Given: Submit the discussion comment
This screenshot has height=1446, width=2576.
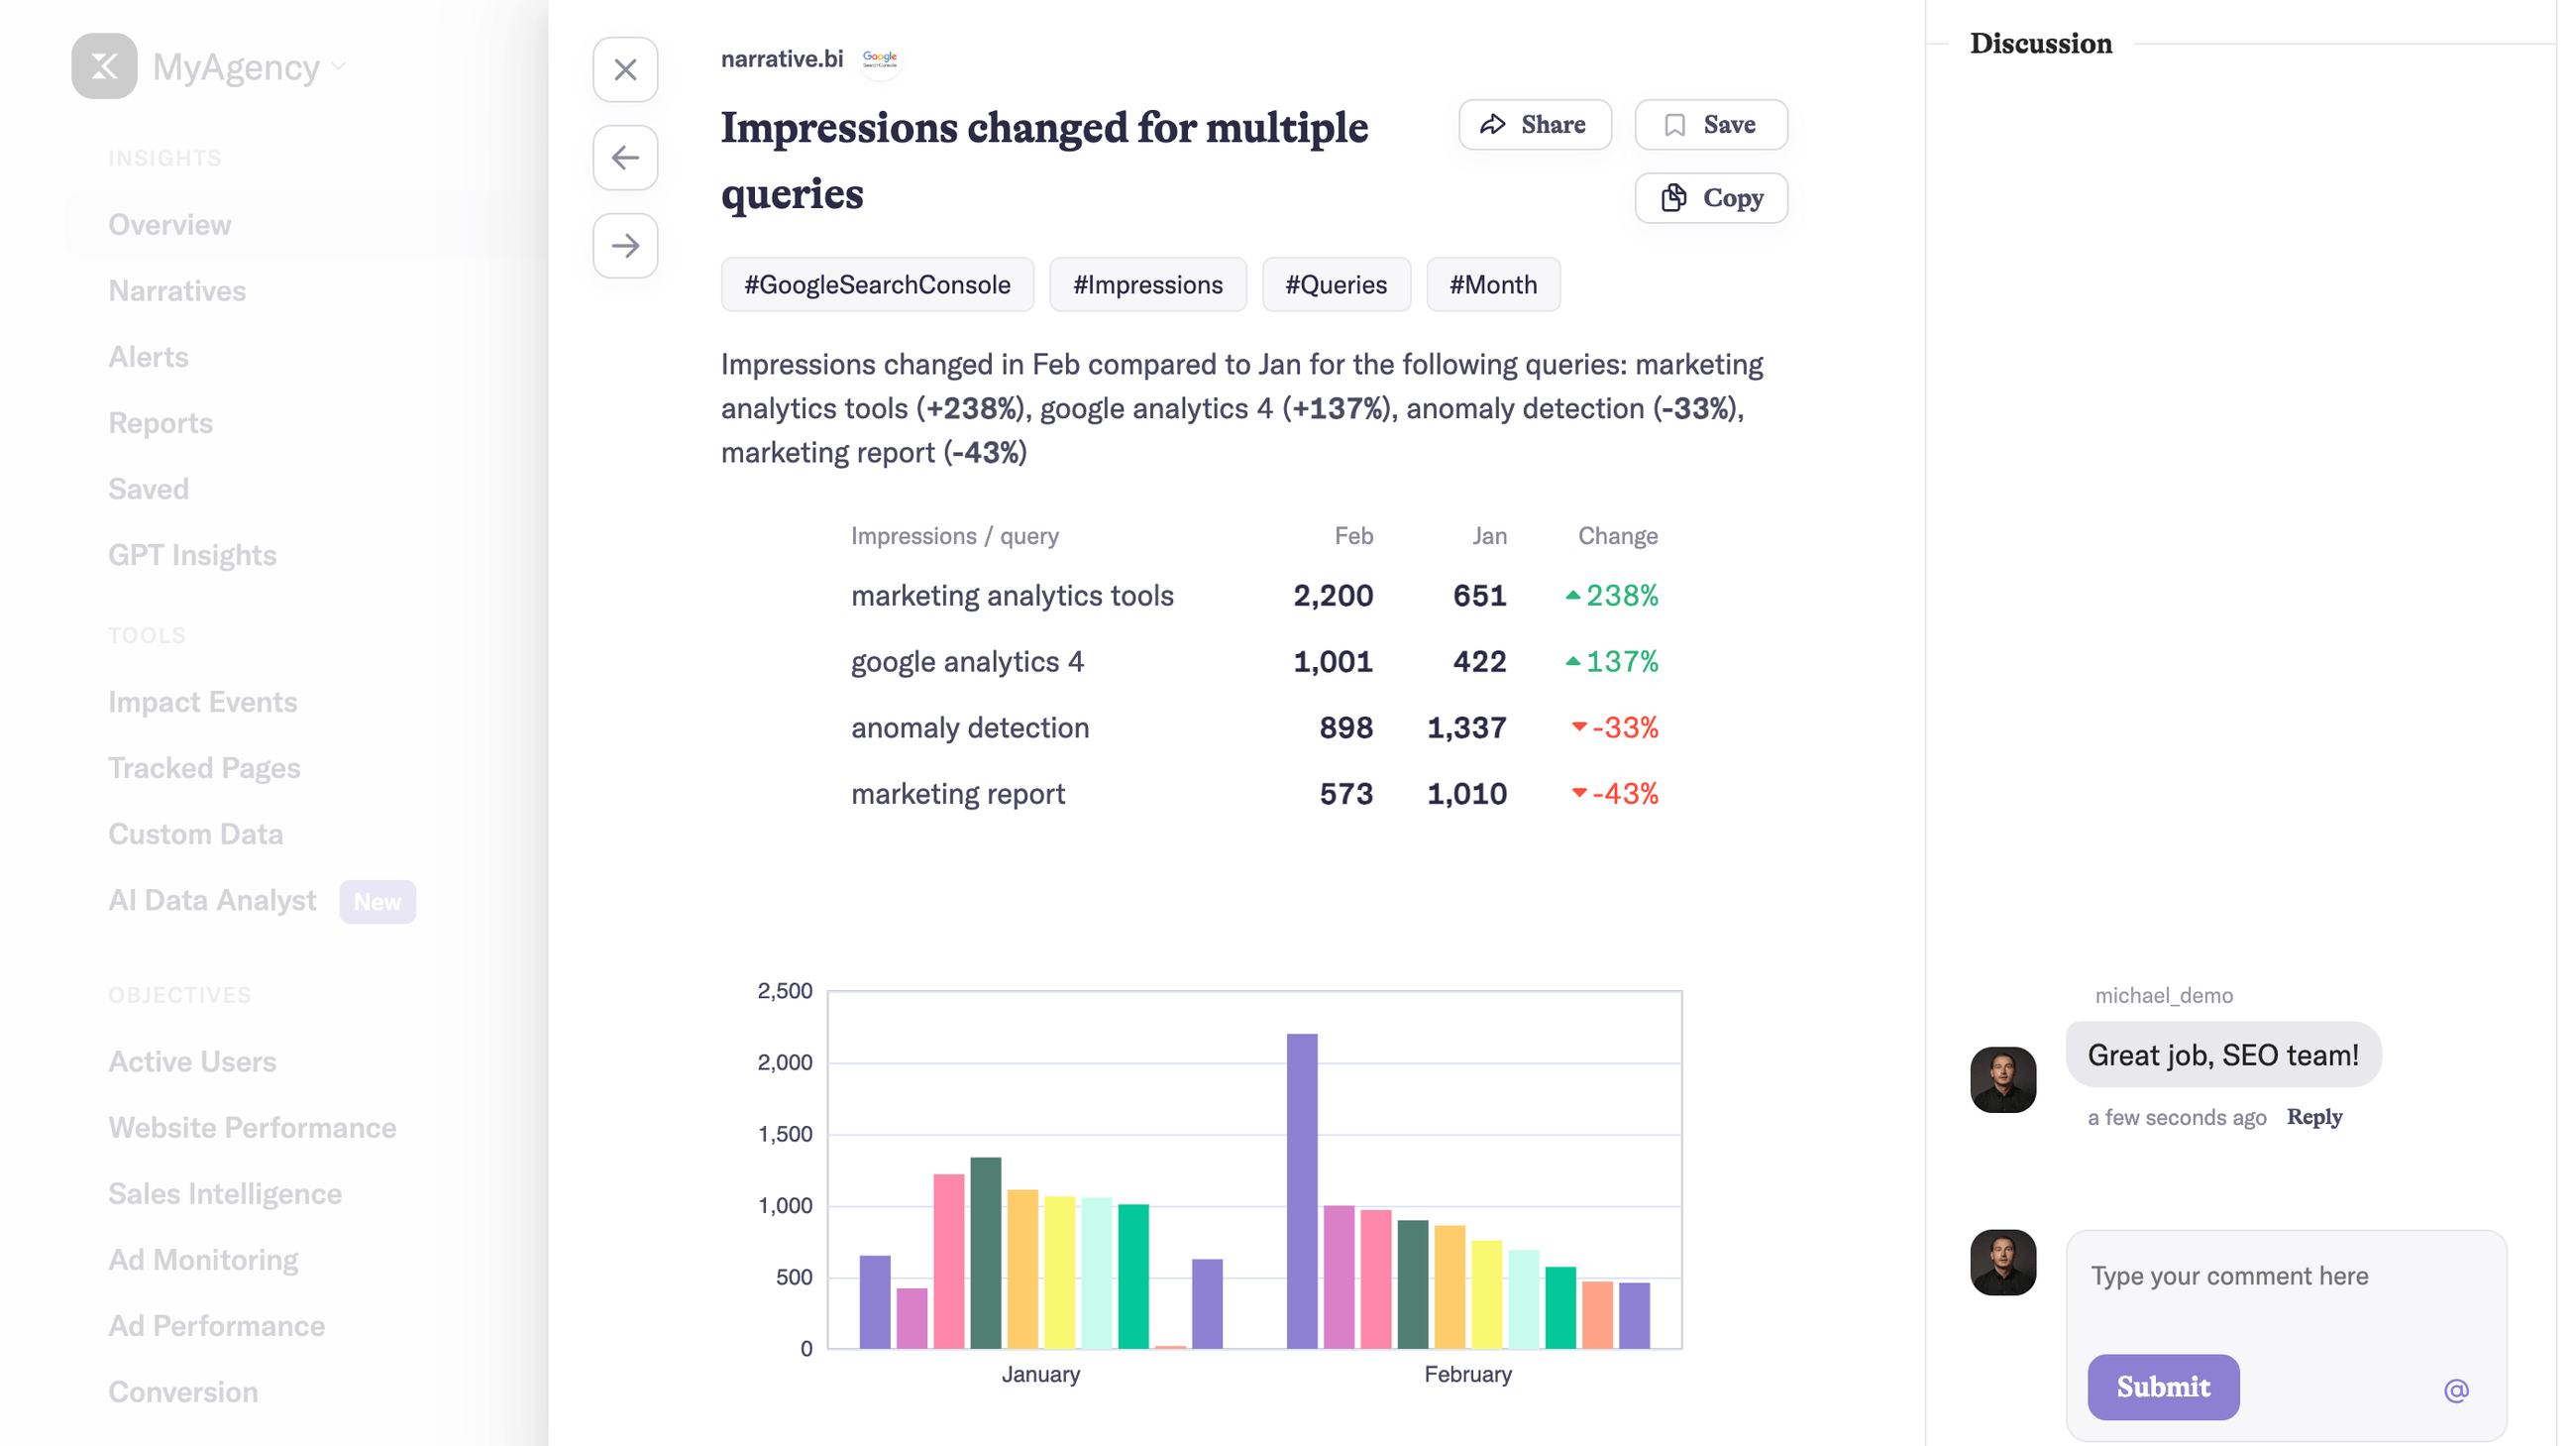Looking at the screenshot, I should (2162, 1387).
